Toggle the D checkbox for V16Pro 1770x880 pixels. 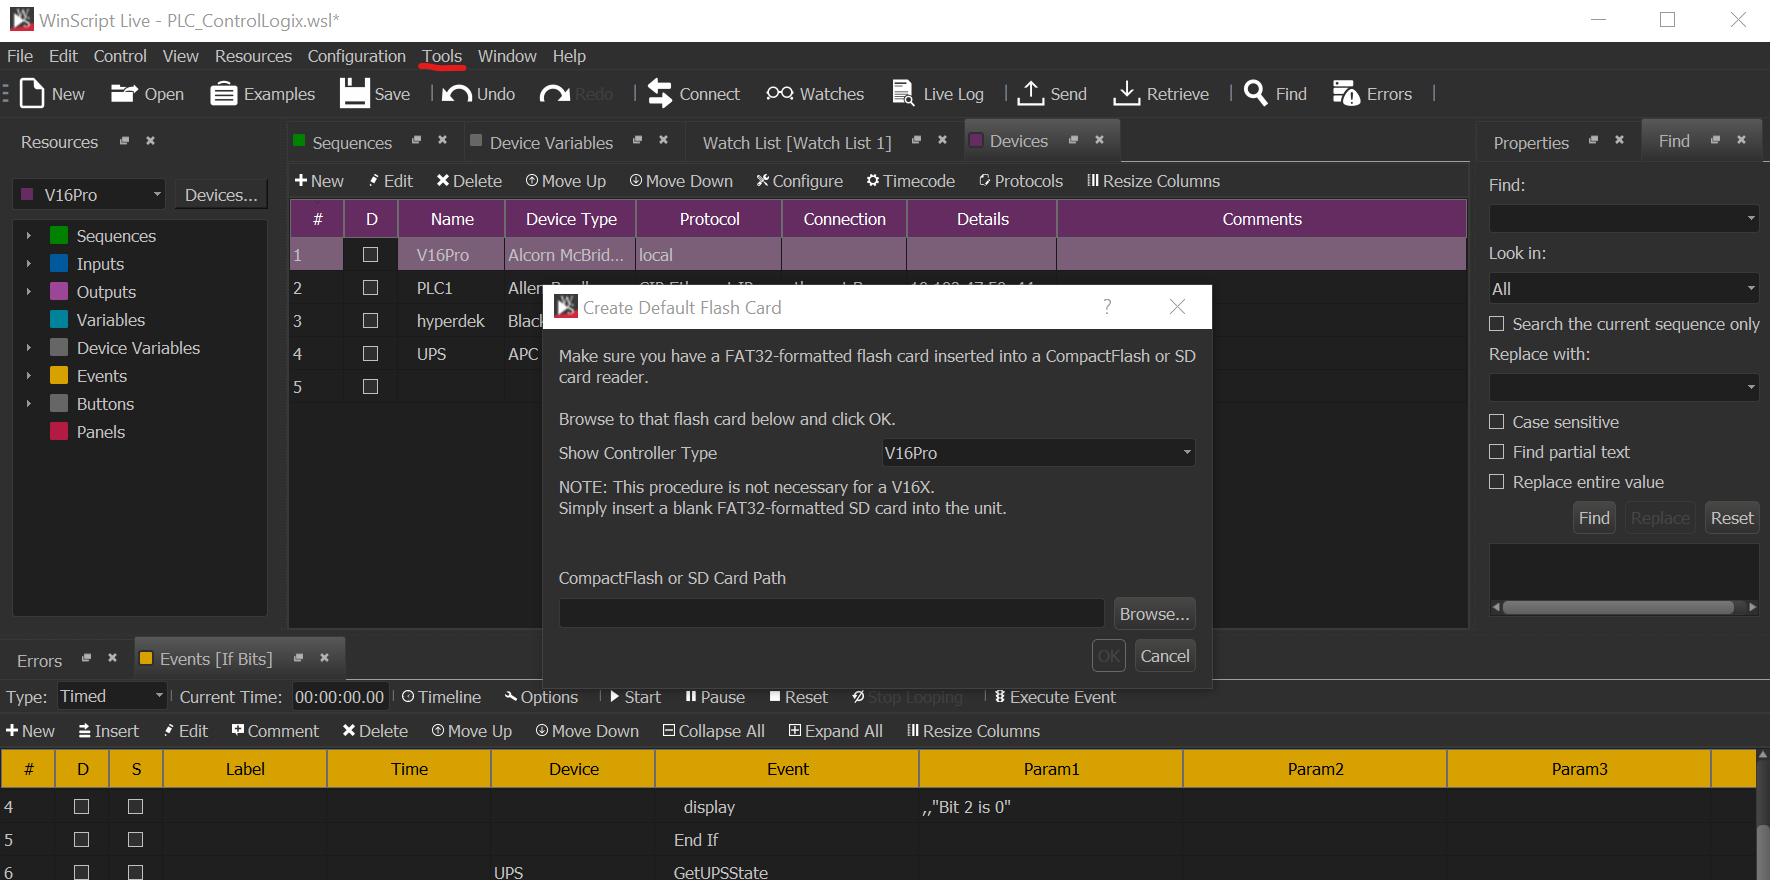(x=370, y=255)
